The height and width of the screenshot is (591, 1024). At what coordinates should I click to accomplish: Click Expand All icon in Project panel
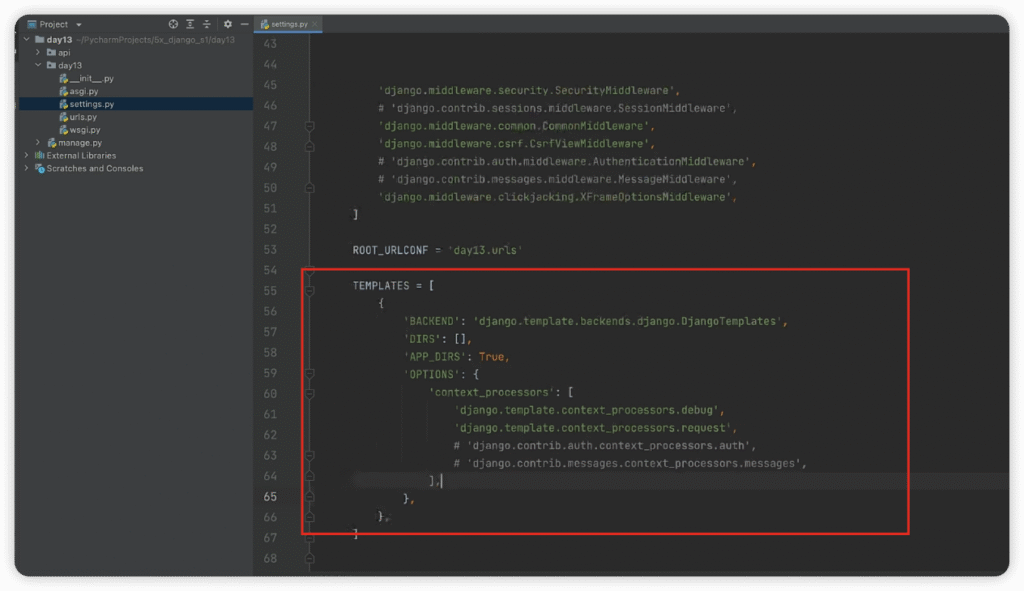point(190,24)
